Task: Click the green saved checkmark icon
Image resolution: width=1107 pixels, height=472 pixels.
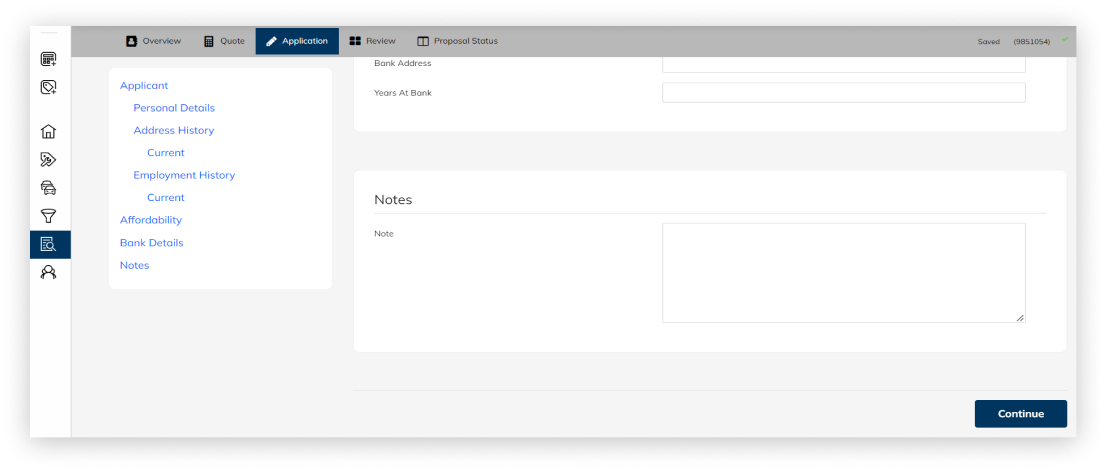Action: tap(1065, 40)
